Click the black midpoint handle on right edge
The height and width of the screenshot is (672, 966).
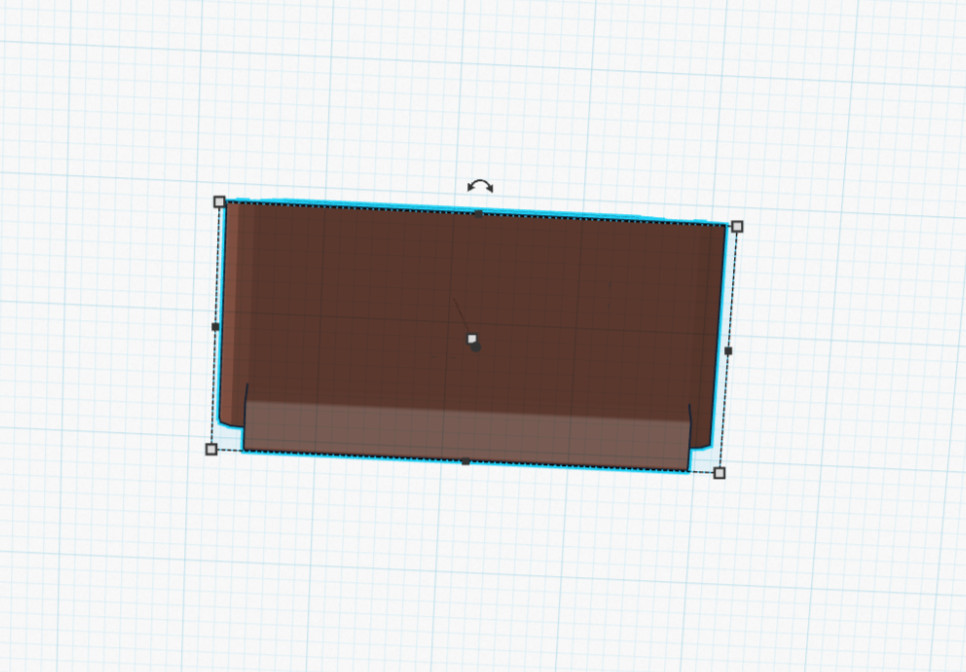(728, 350)
